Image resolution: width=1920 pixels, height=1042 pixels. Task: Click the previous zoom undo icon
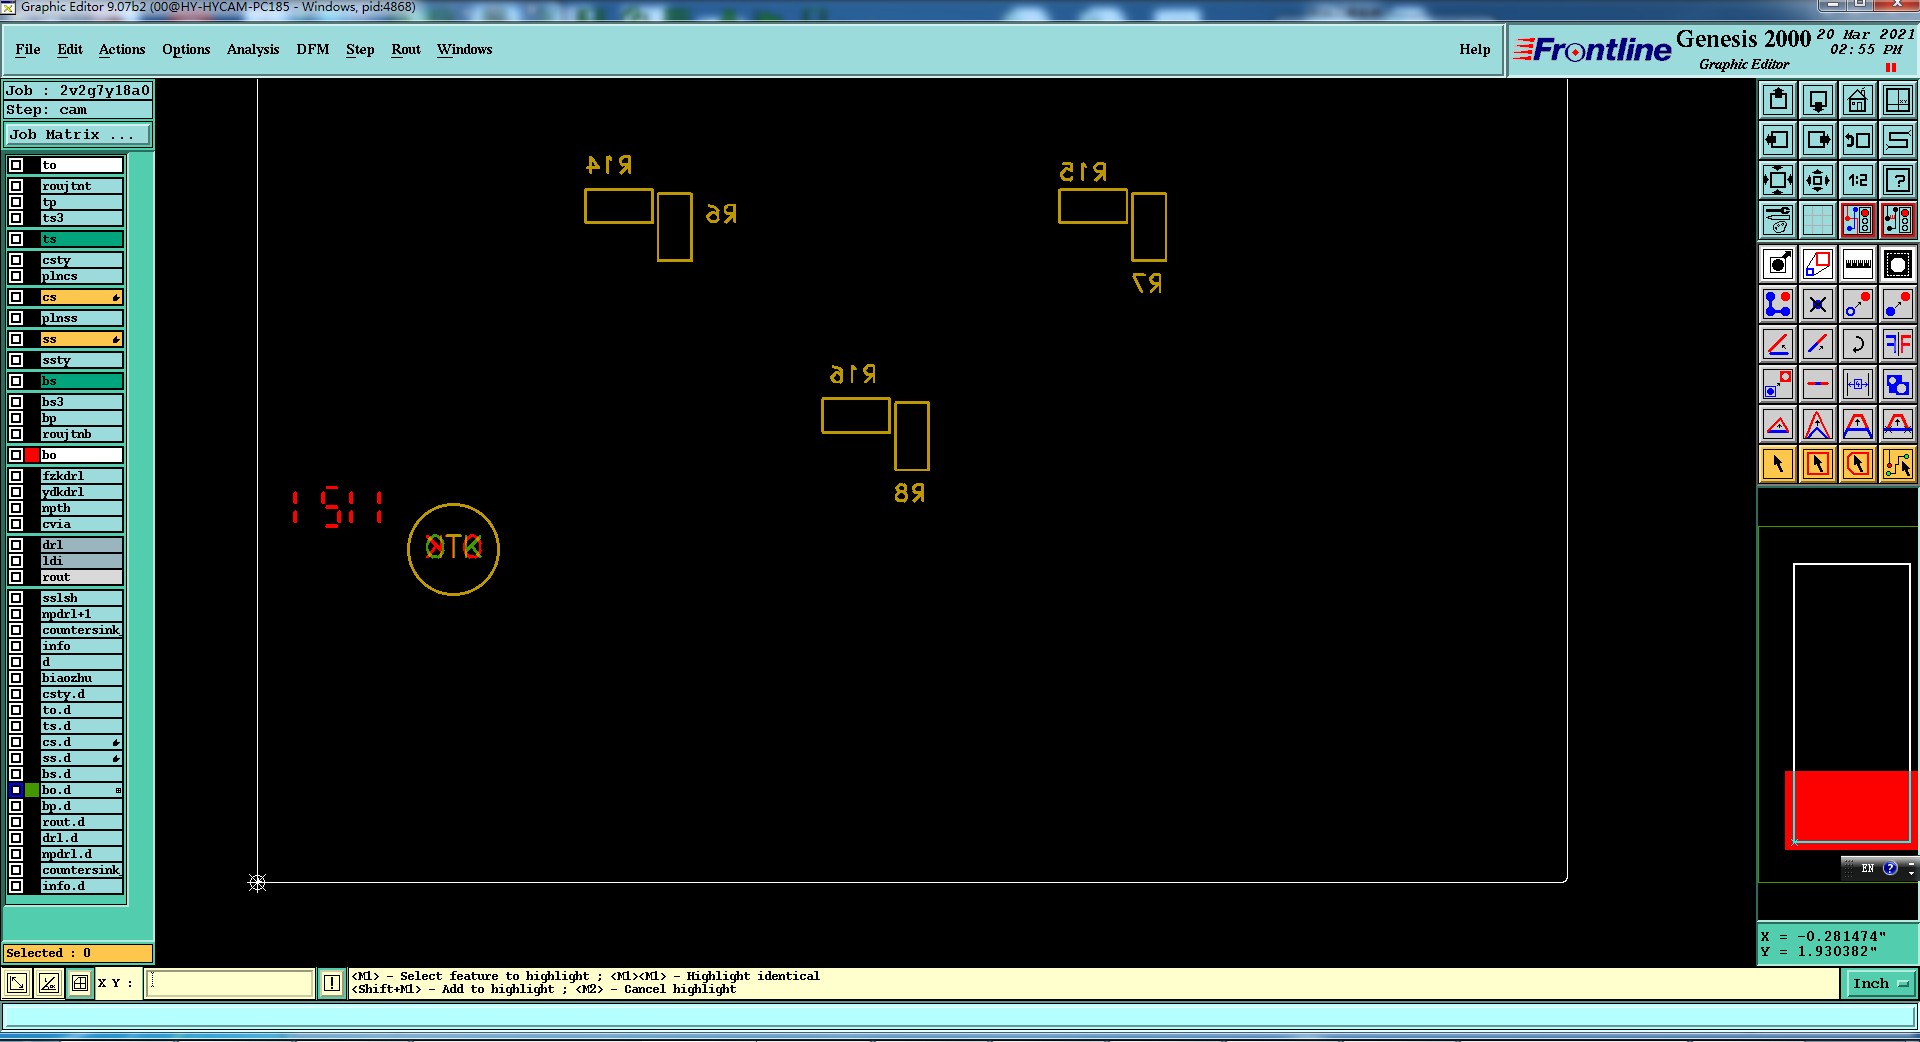[x=1858, y=140]
